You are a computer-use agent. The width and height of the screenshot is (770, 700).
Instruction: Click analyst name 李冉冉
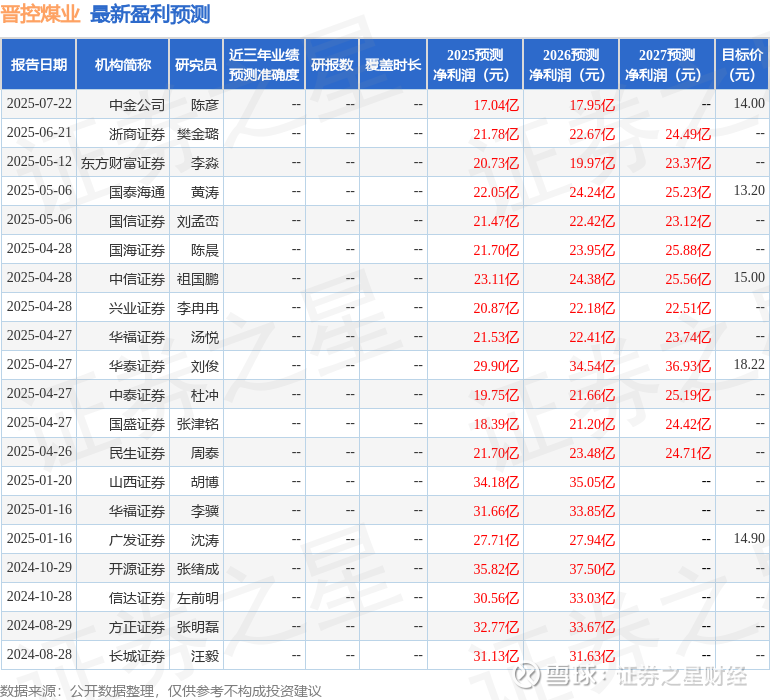coord(198,308)
